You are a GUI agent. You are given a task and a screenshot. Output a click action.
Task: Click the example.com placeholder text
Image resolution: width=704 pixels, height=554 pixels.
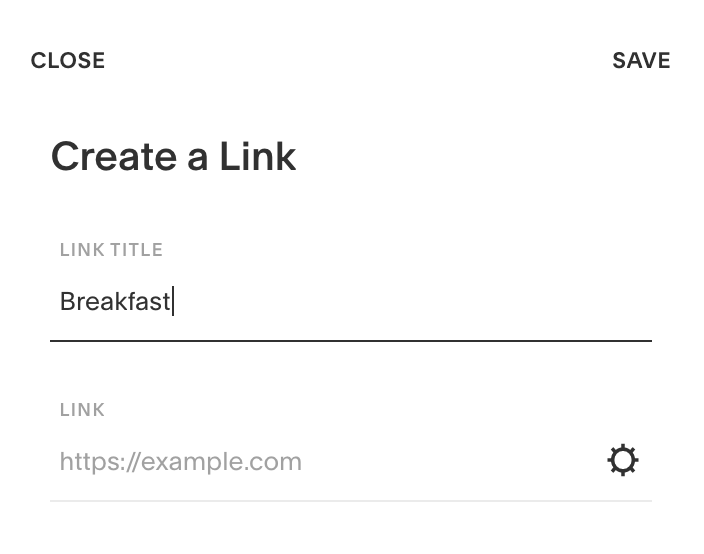(221, 462)
